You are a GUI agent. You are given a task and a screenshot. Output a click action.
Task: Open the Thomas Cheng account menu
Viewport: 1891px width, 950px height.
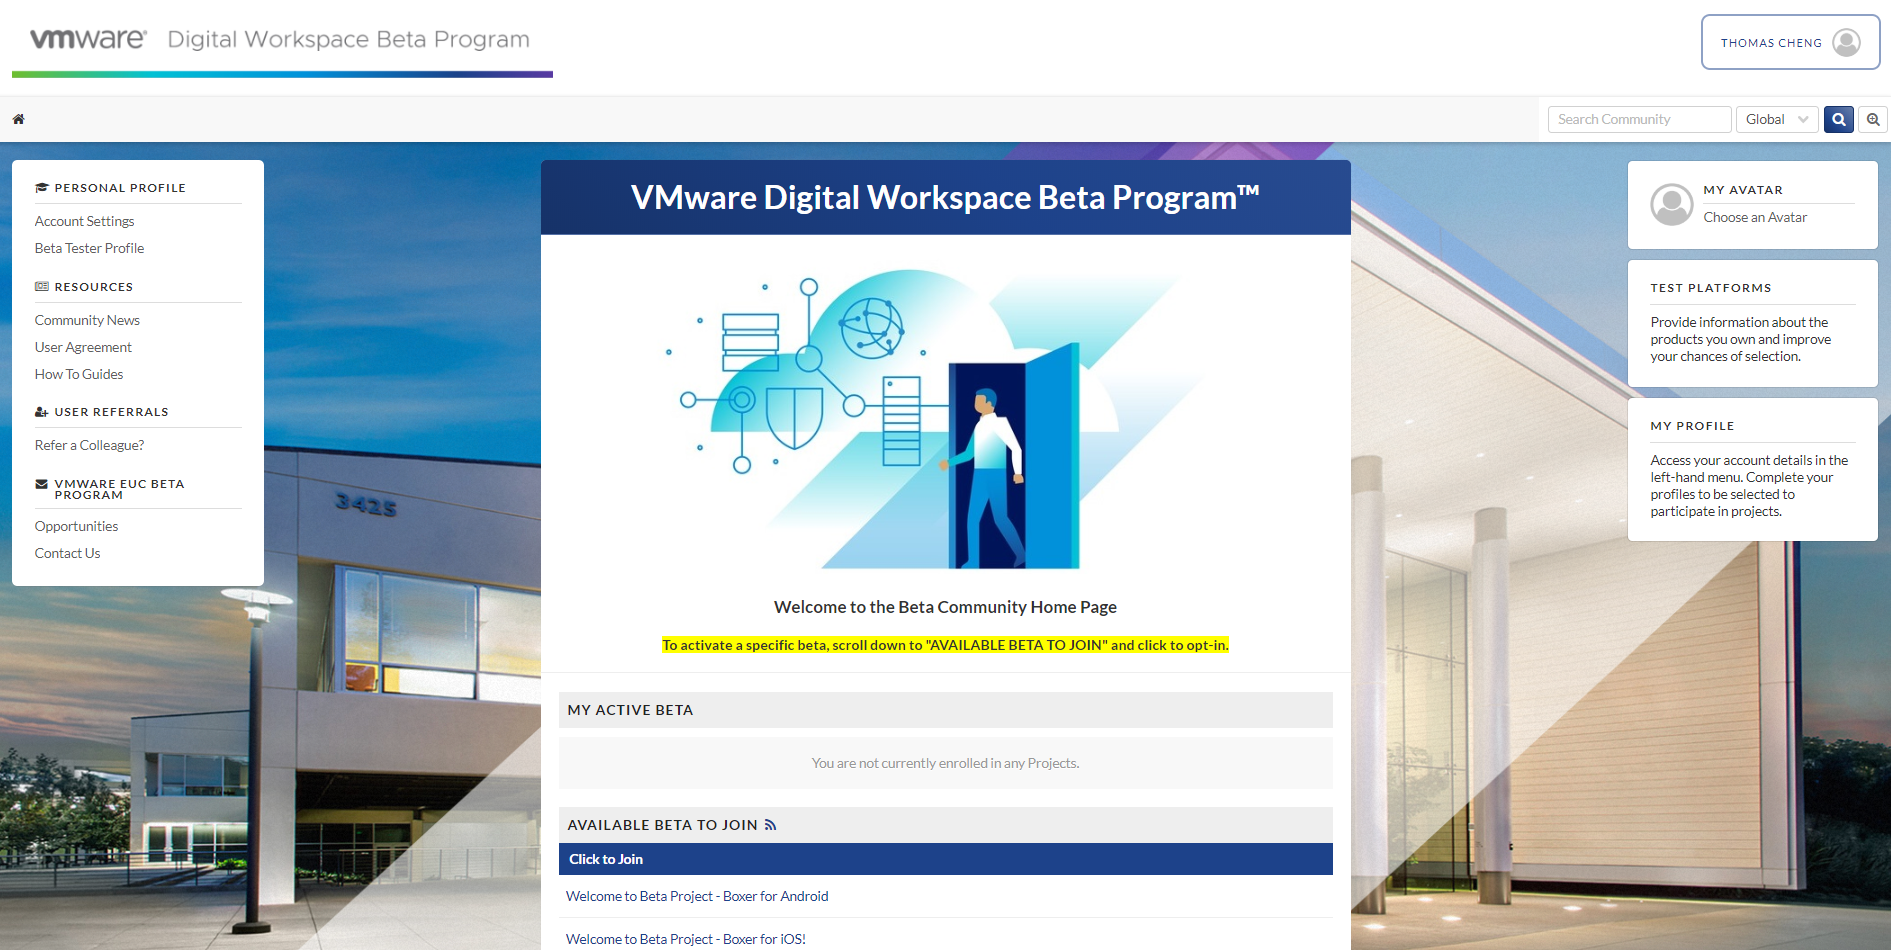1771,43
